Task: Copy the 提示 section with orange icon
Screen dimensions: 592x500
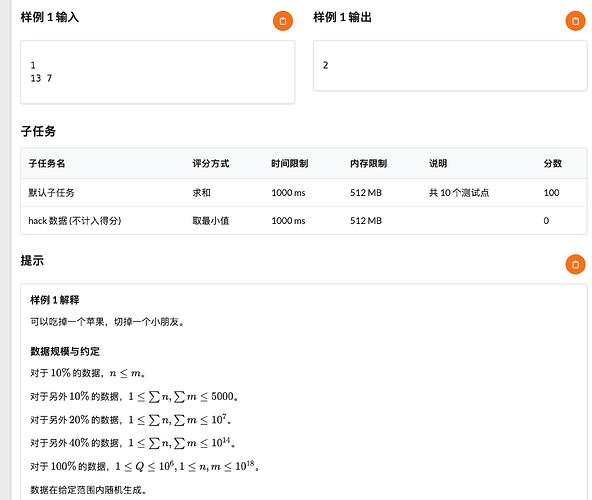Action: point(575,264)
